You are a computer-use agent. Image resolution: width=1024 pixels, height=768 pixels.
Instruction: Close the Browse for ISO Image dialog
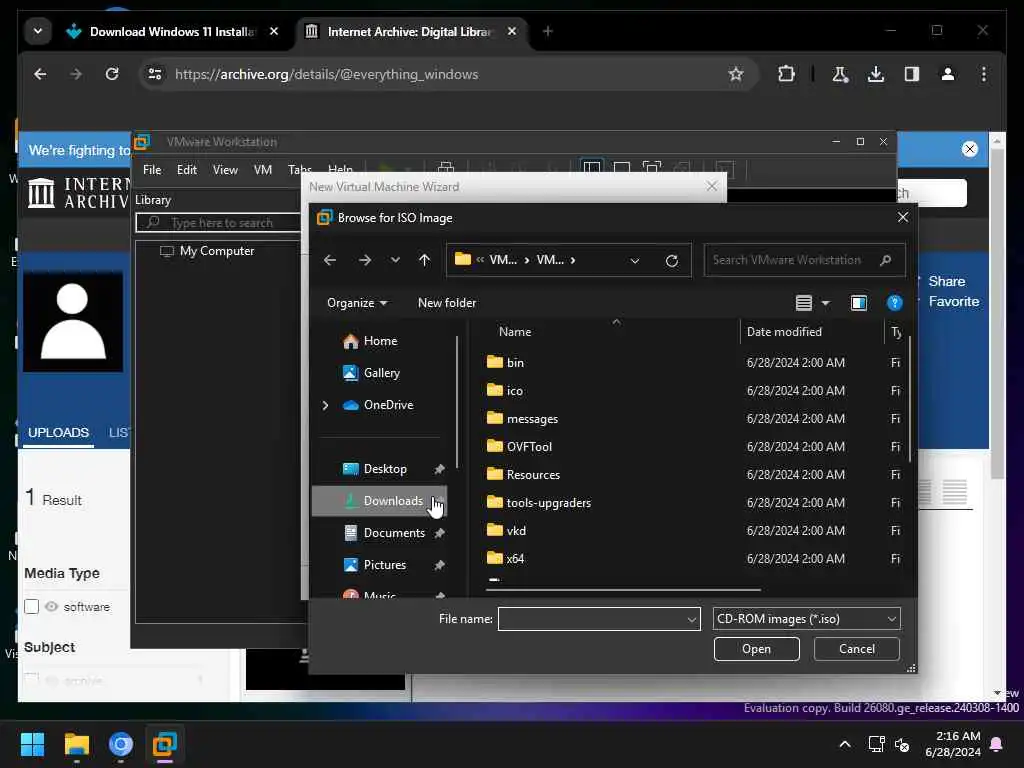click(903, 217)
